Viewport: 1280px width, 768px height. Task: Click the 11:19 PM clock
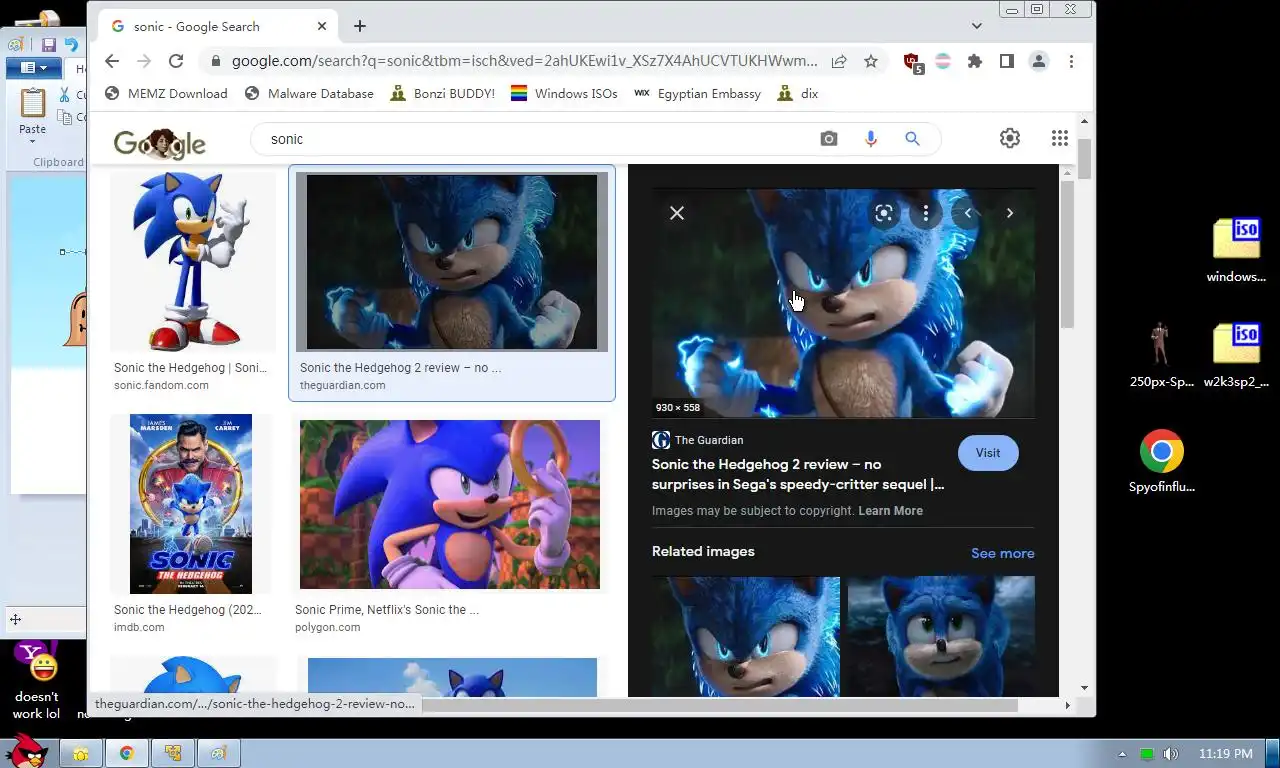[1225, 754]
